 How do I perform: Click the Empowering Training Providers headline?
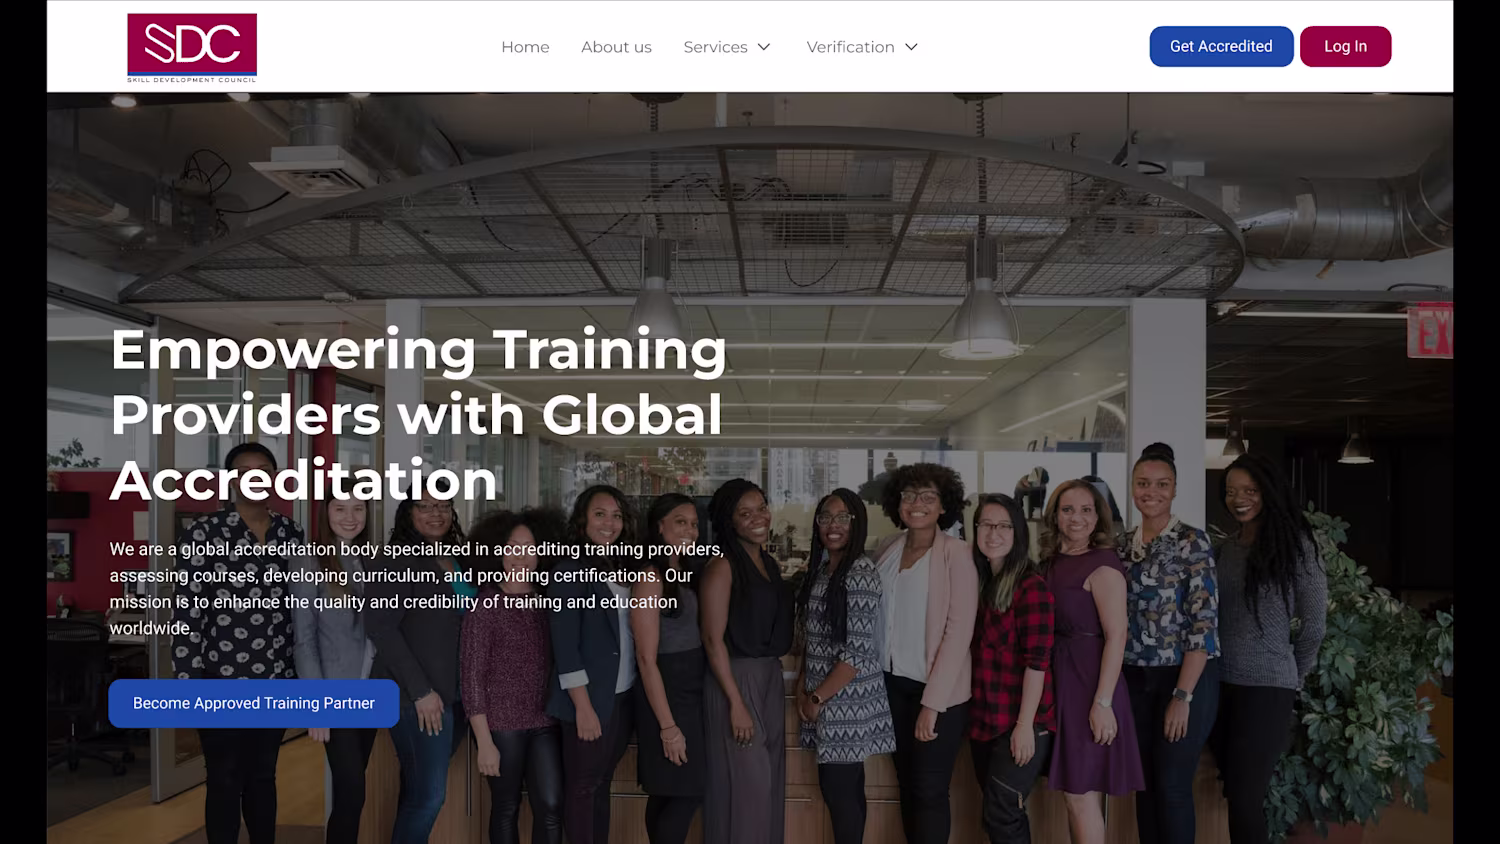419,414
